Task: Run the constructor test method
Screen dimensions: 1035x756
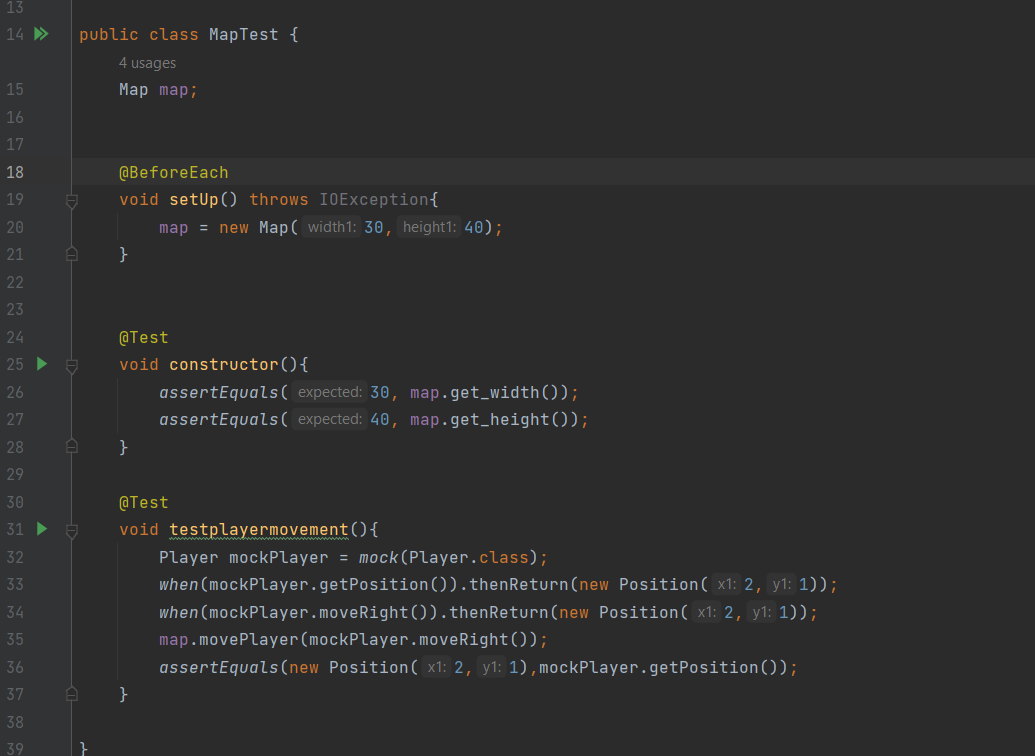Action: coord(41,364)
